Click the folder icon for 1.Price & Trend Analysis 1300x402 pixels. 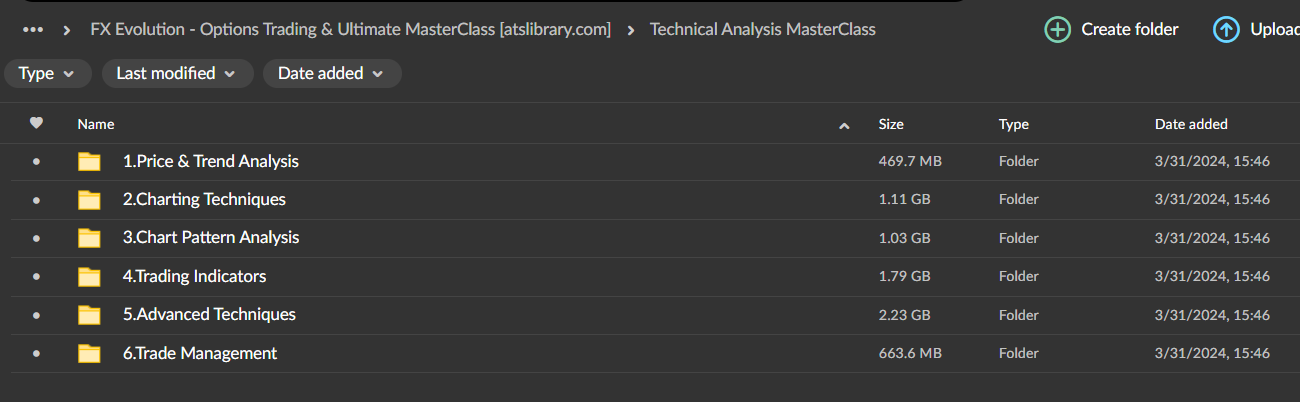[90, 162]
